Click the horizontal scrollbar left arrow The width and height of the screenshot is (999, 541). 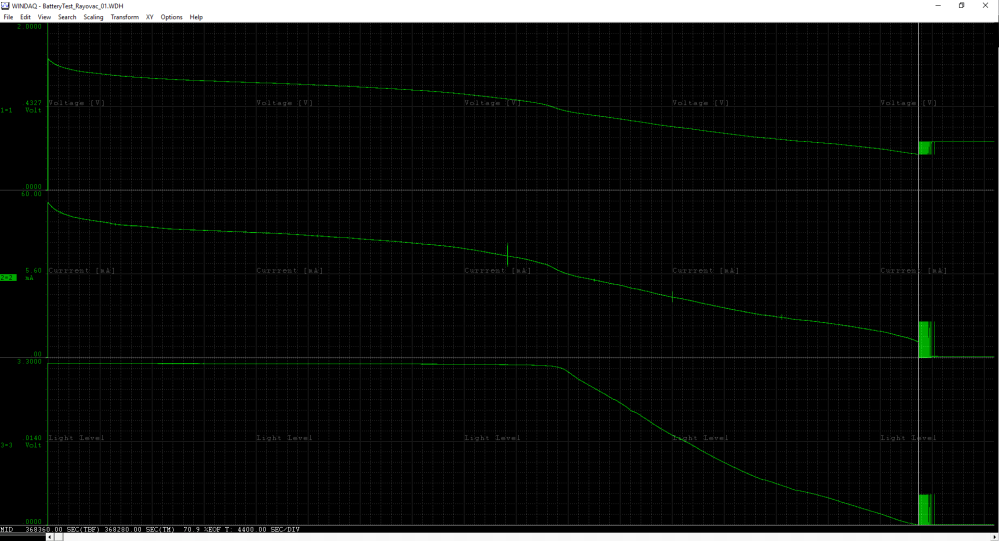click(x=50, y=537)
